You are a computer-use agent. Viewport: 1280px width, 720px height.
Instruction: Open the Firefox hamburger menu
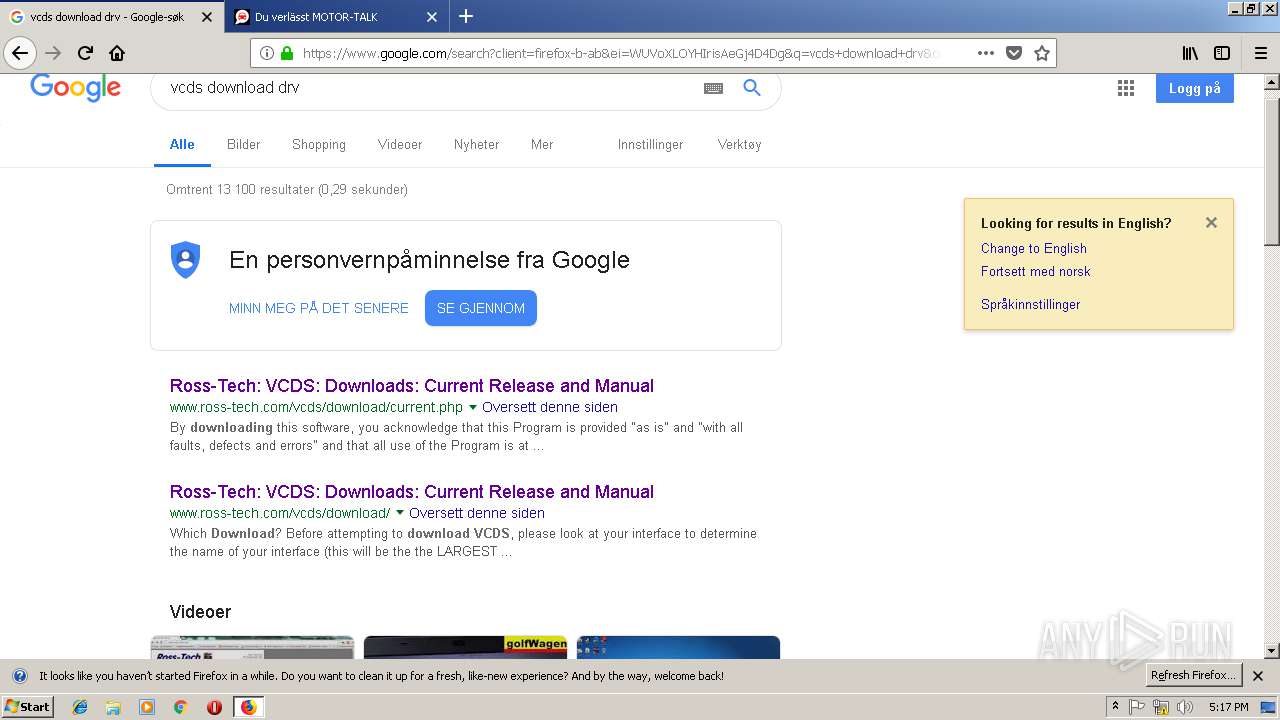(x=1260, y=53)
